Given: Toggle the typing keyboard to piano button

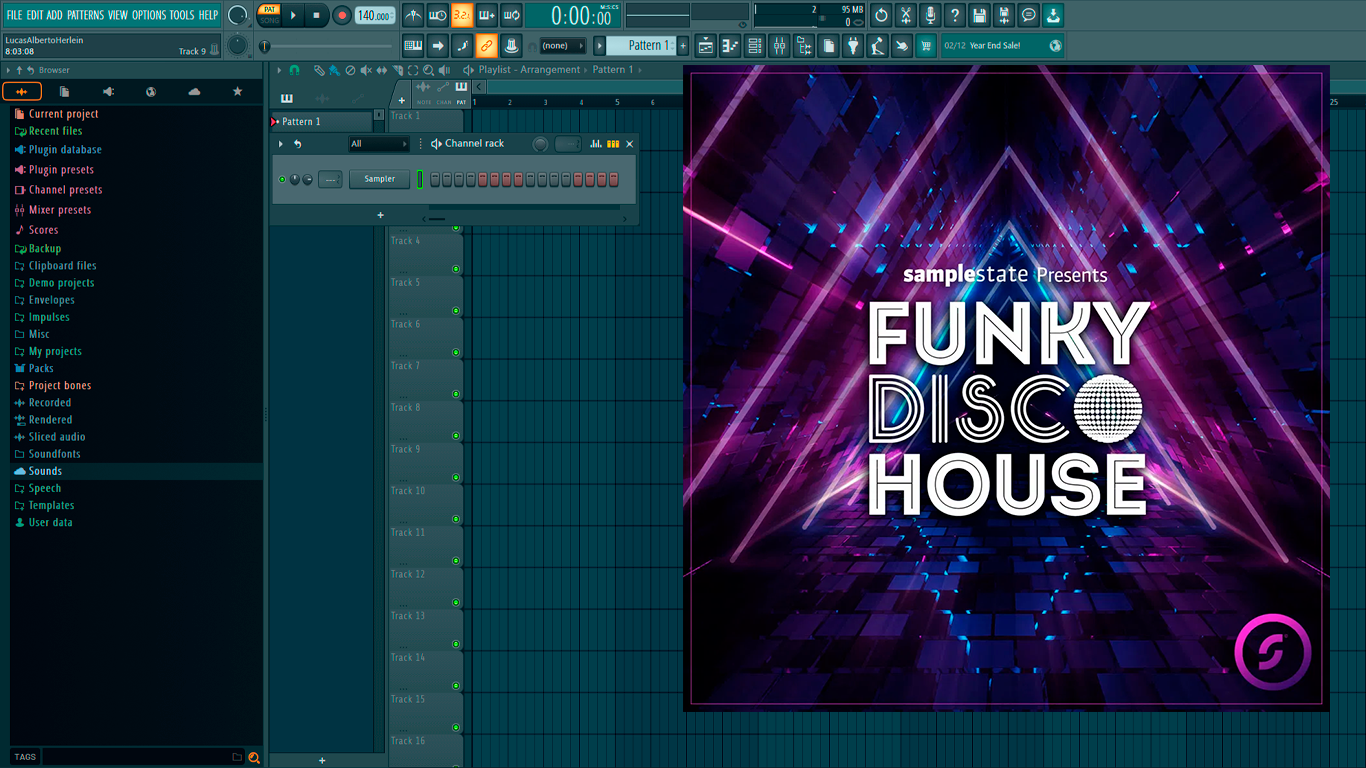Looking at the screenshot, I should tap(413, 46).
